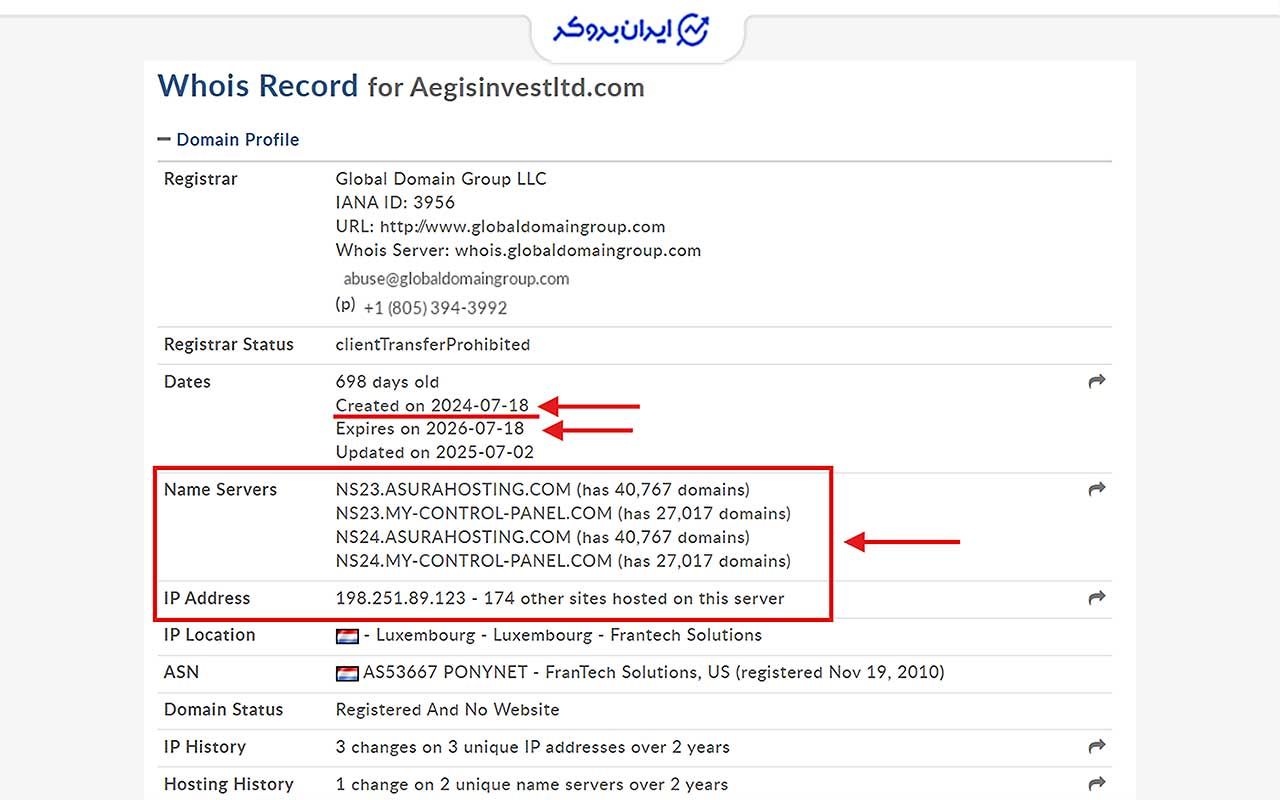Image resolution: width=1280 pixels, height=800 pixels.
Task: Click Registered And No Website status
Action: tap(448, 710)
